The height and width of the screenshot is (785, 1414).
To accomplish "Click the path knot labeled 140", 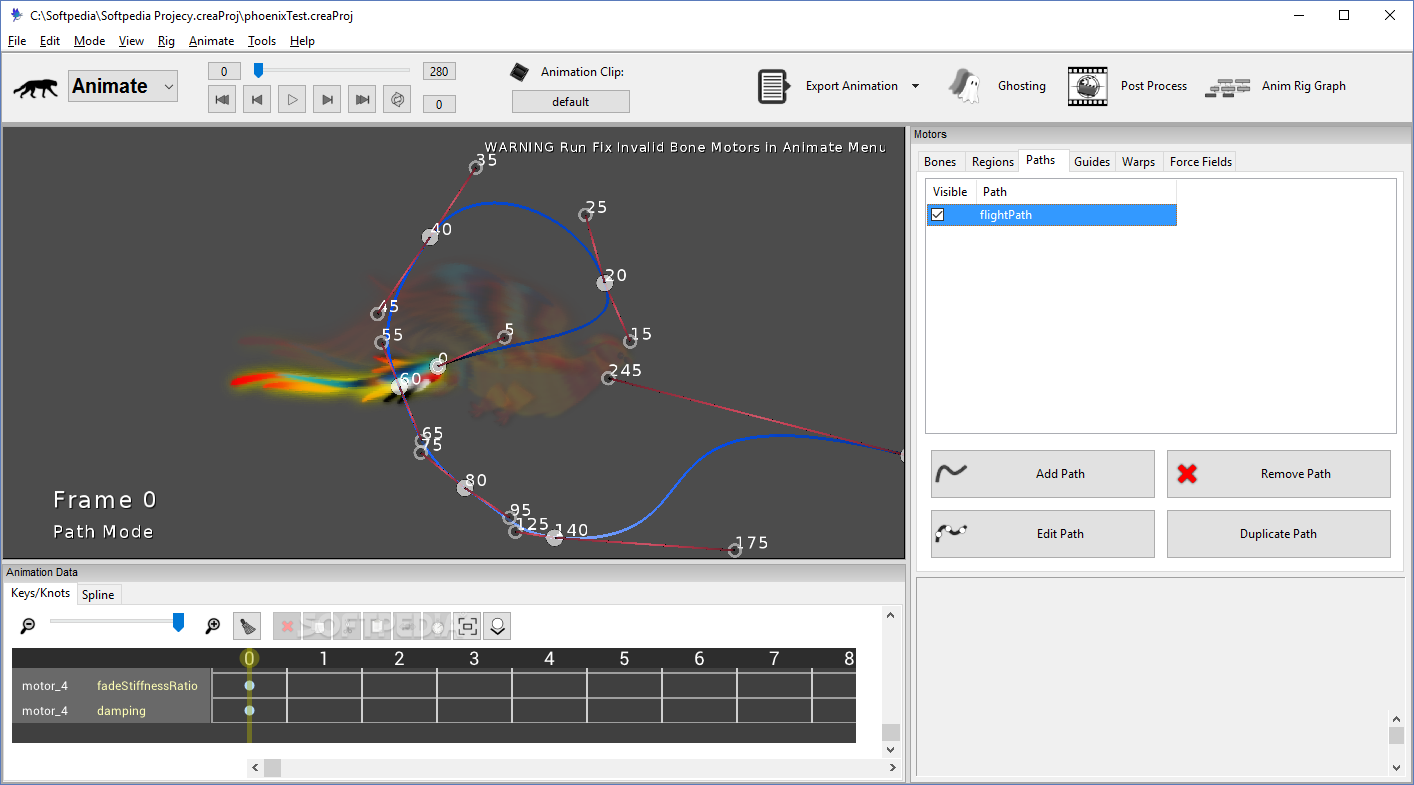I will click(x=554, y=537).
